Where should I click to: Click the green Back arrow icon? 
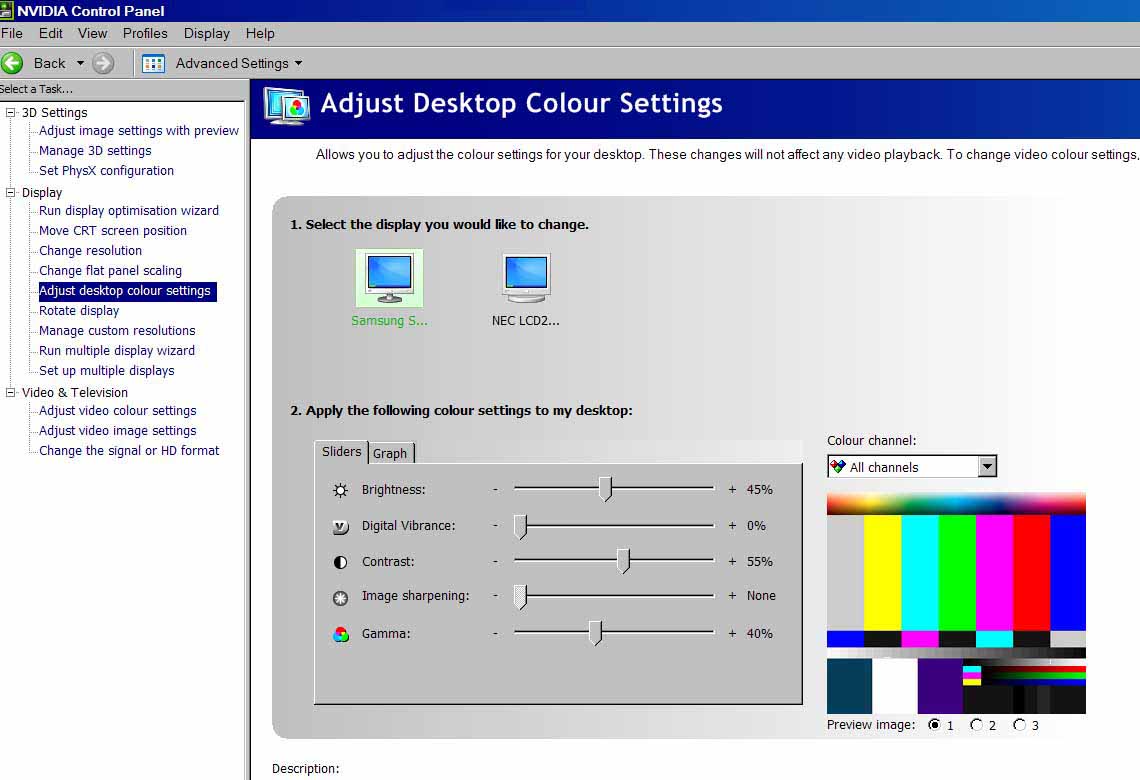13,63
